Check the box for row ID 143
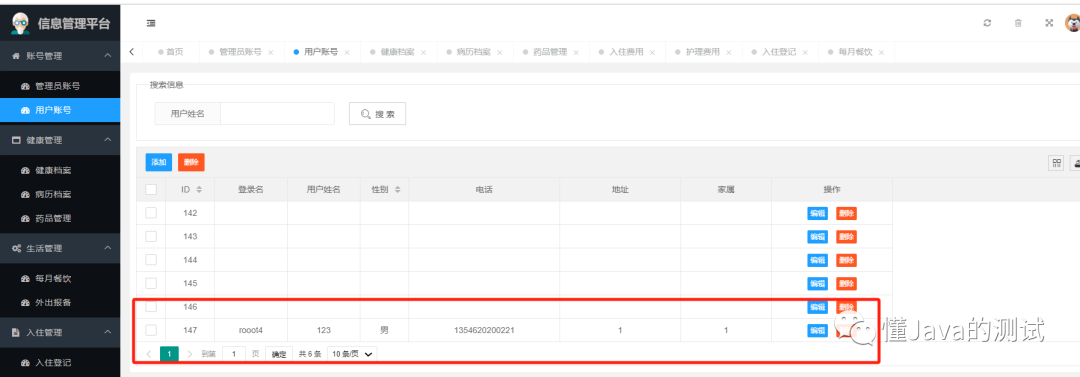 pyautogui.click(x=151, y=236)
